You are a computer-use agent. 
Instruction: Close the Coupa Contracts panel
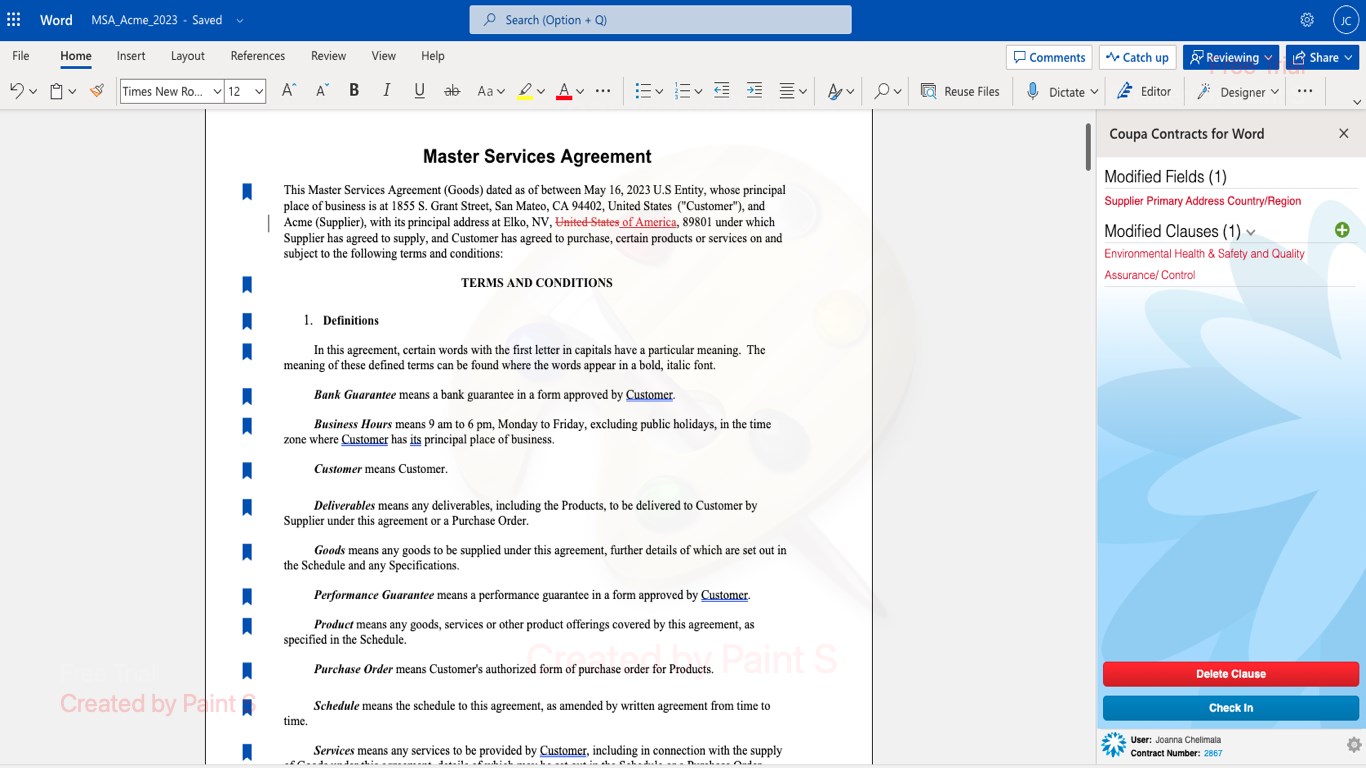pos(1344,133)
